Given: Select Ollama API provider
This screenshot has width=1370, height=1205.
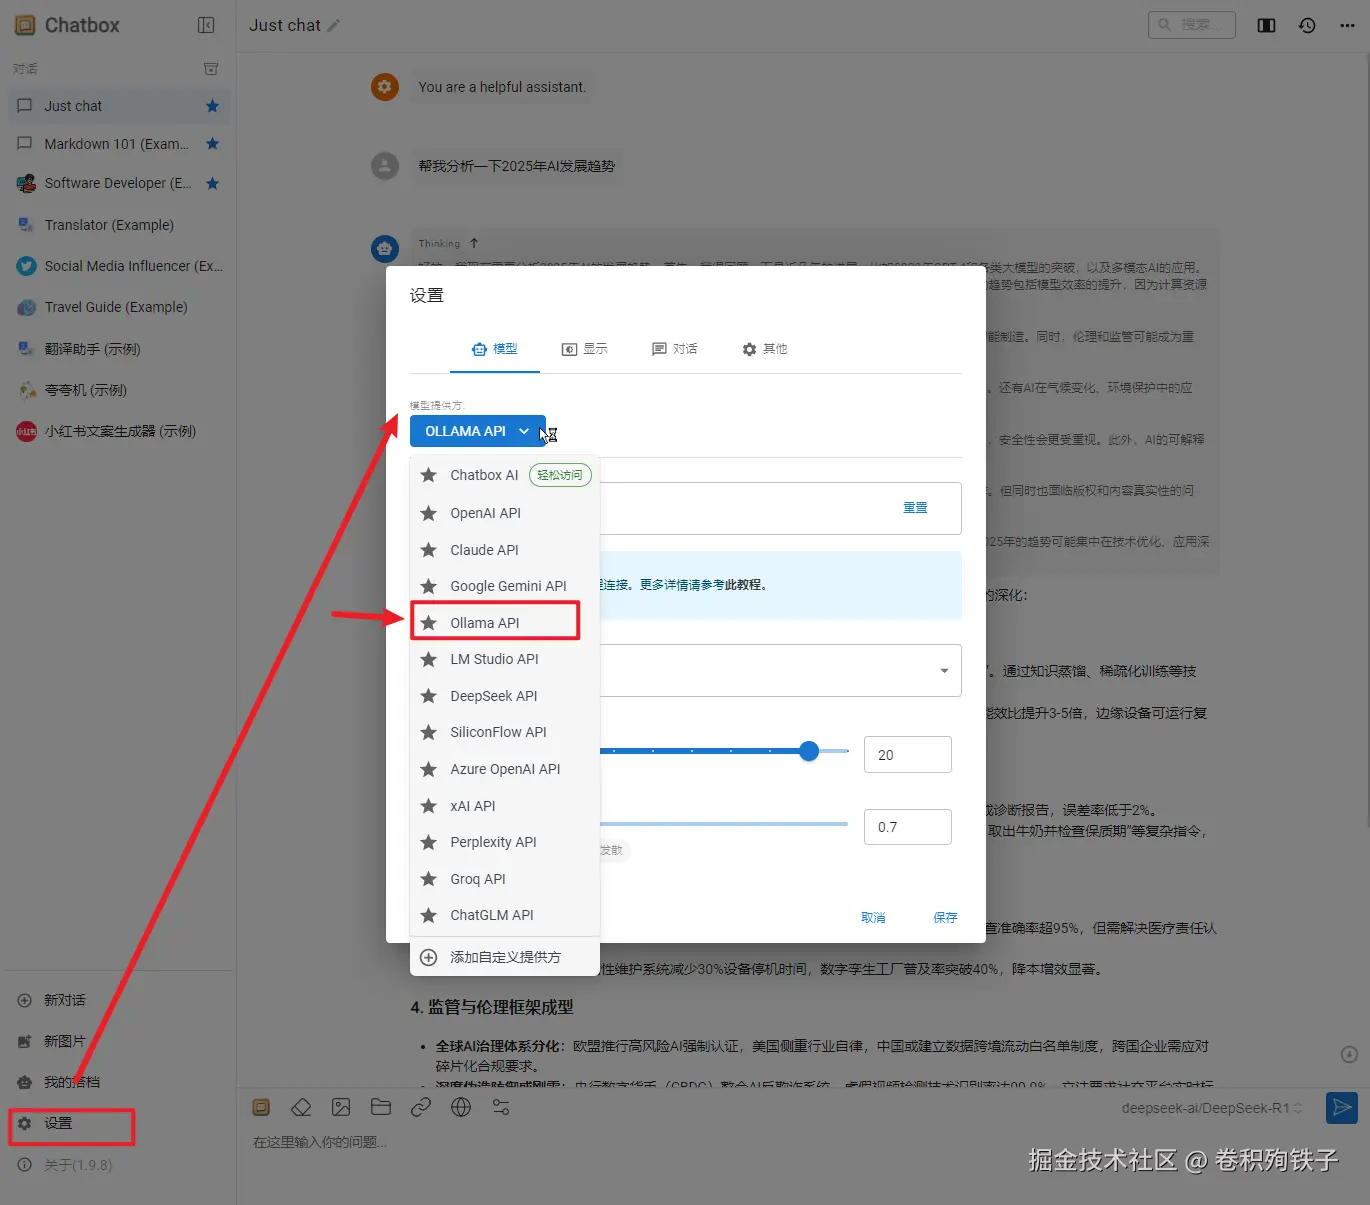Looking at the screenshot, I should 505,623.
